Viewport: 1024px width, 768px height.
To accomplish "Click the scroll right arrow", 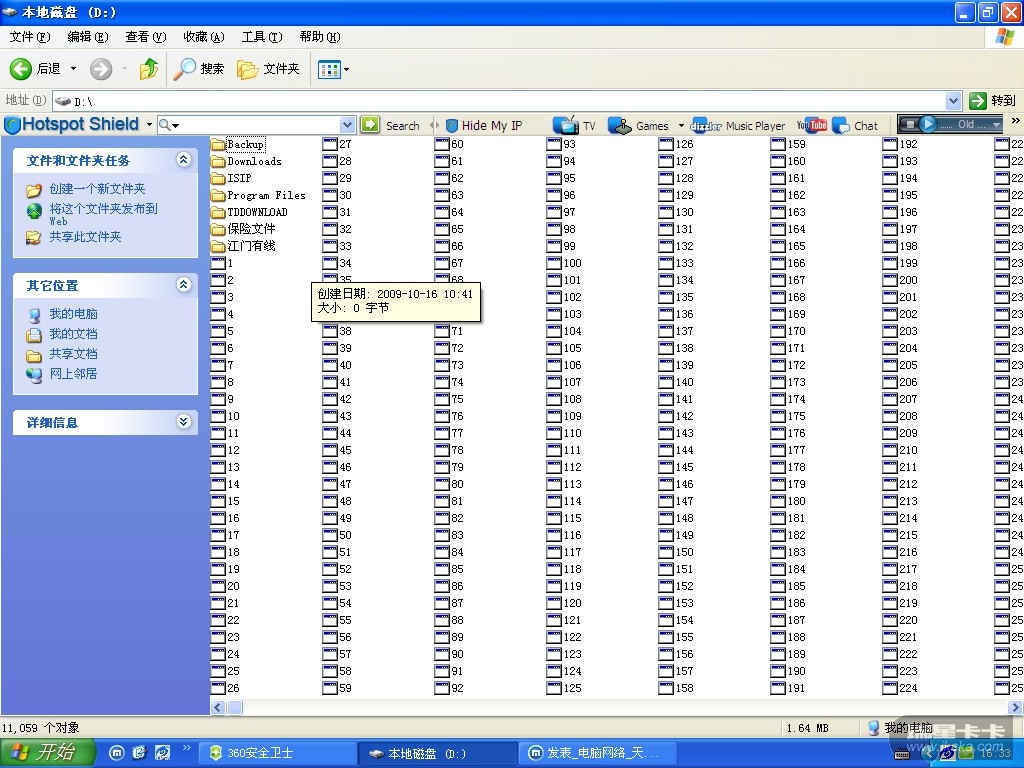I will pos(1016,707).
